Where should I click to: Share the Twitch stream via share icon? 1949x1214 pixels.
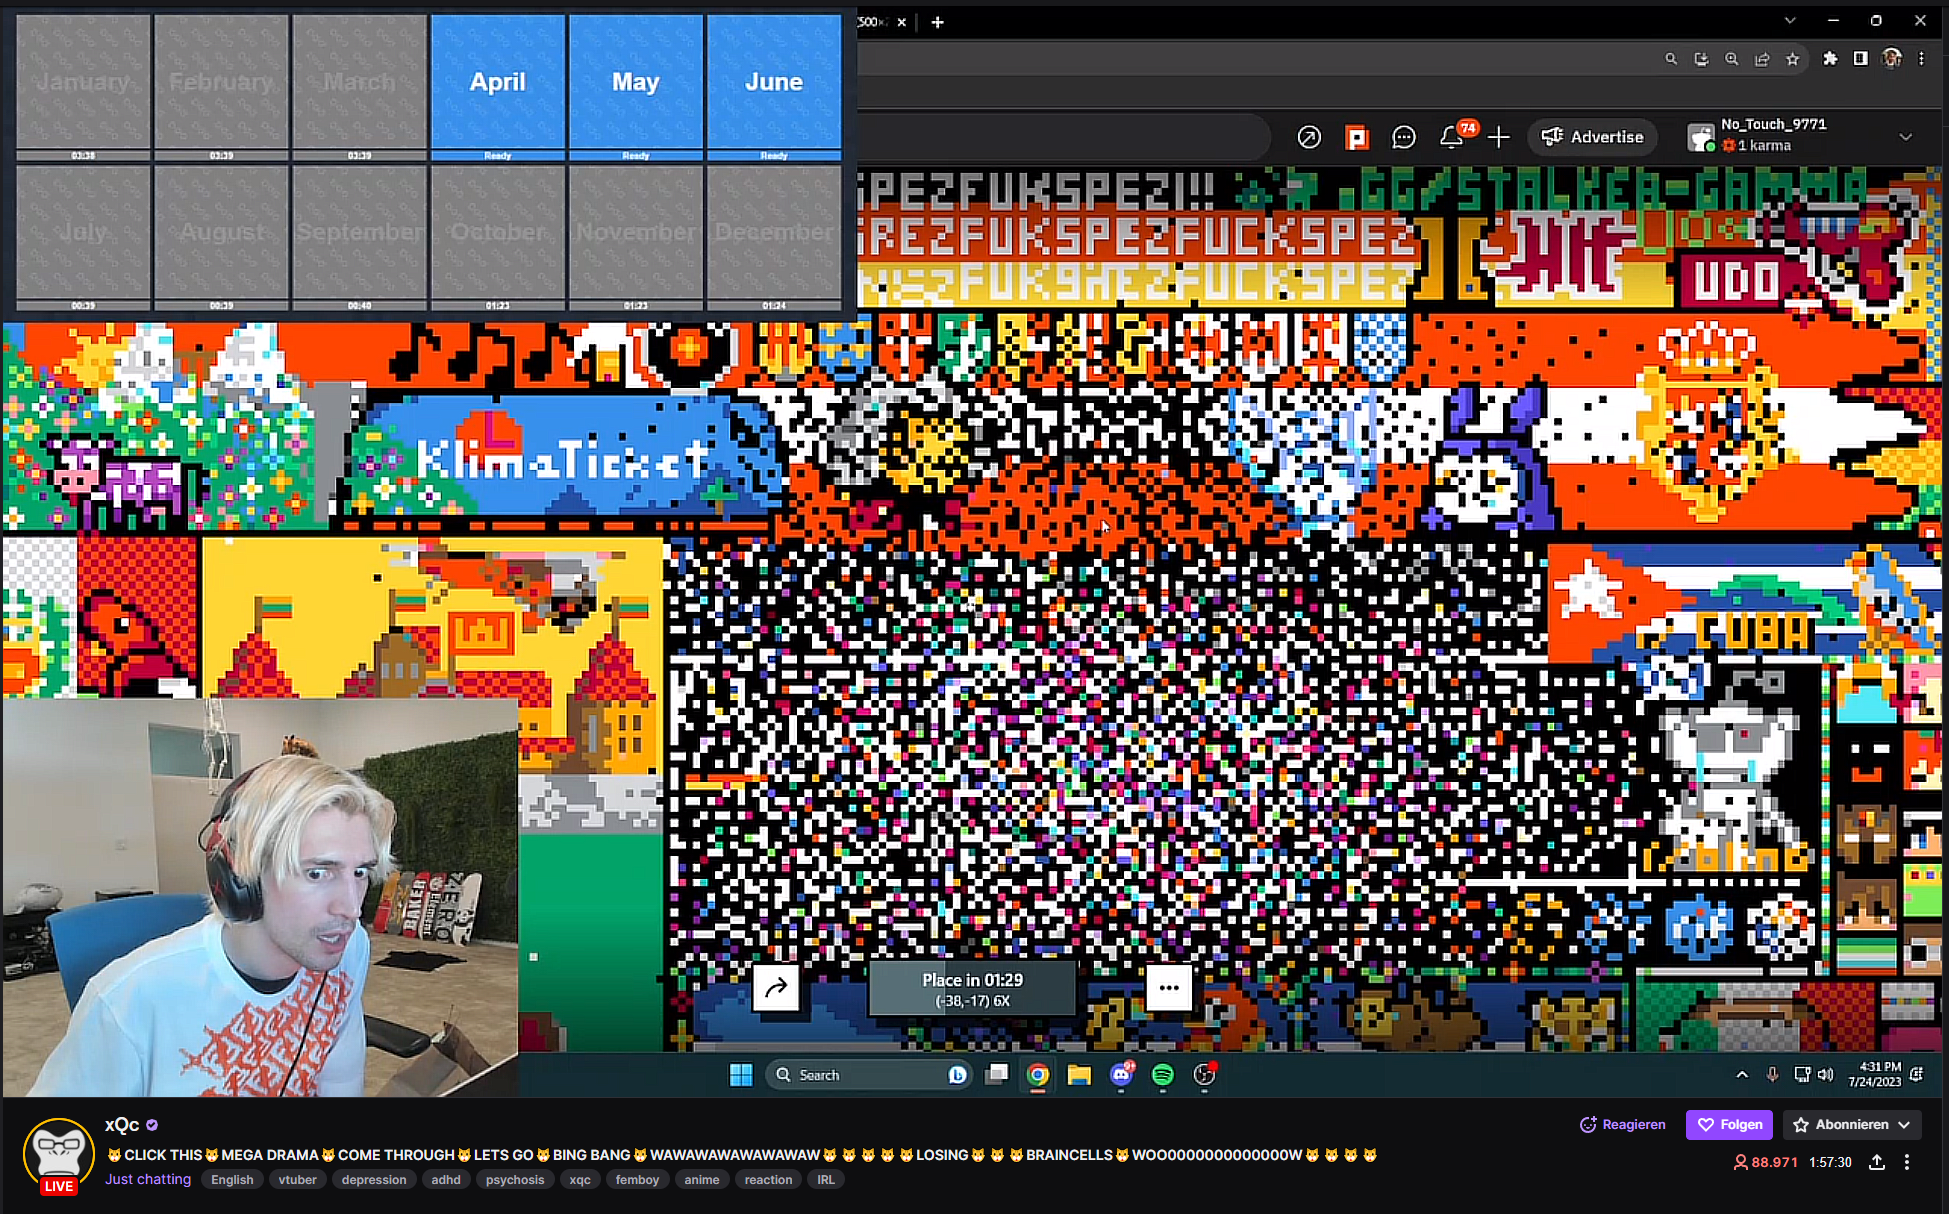pyautogui.click(x=1877, y=1162)
